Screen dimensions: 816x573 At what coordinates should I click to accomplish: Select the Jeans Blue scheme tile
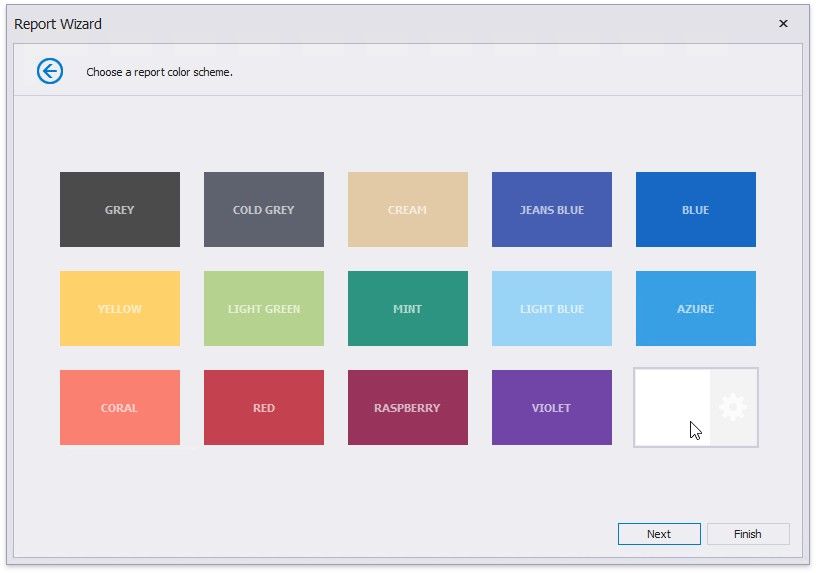552,210
